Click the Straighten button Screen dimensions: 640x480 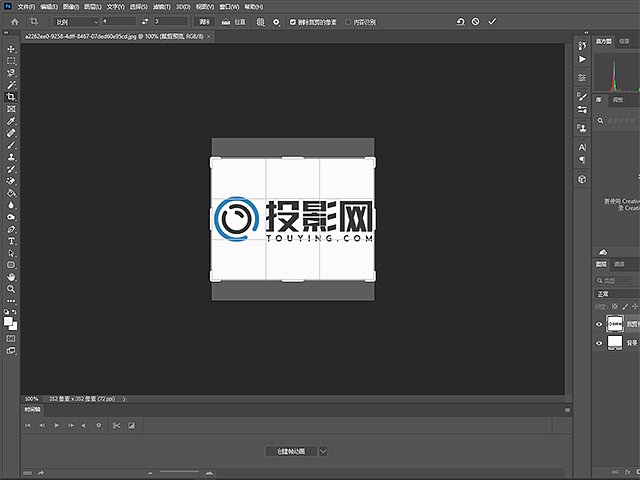coord(233,22)
